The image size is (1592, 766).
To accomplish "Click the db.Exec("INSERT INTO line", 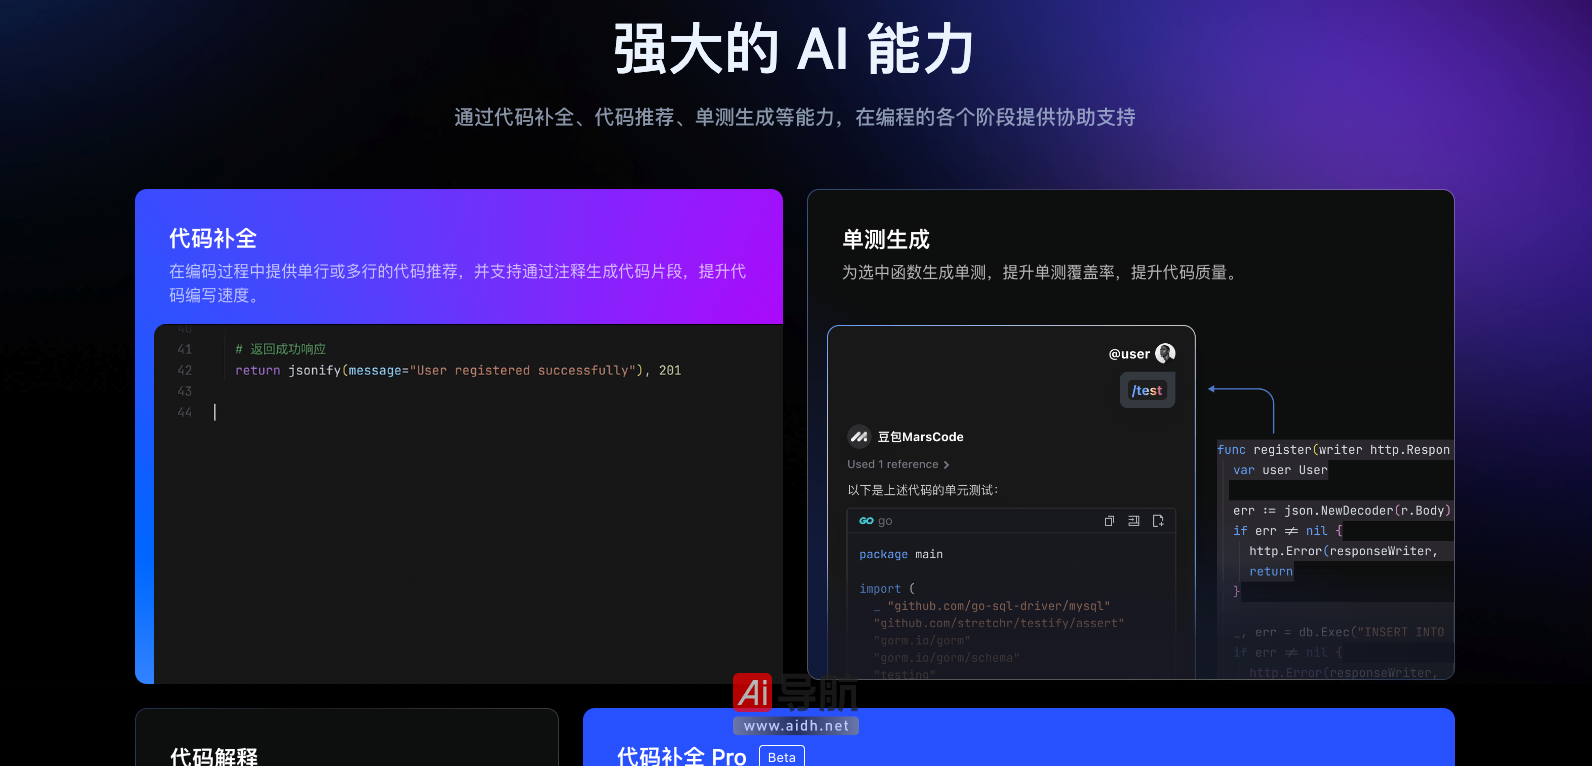I will point(1339,632).
